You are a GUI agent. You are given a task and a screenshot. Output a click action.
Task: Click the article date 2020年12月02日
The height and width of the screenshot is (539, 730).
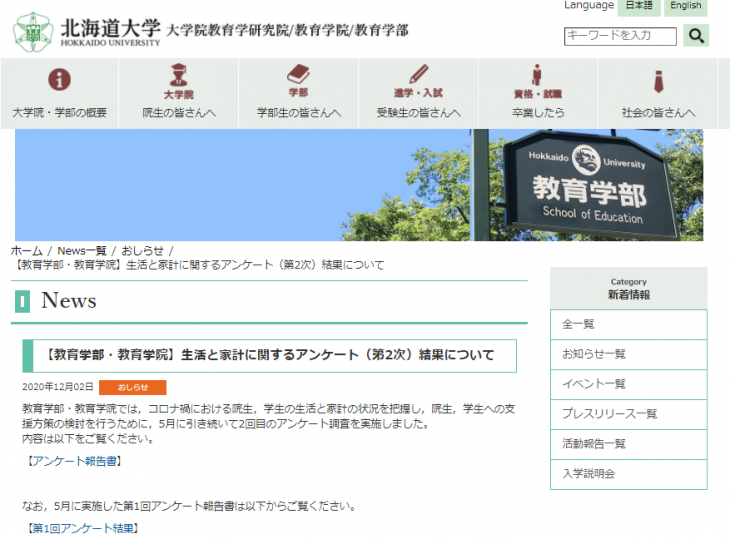(58, 387)
